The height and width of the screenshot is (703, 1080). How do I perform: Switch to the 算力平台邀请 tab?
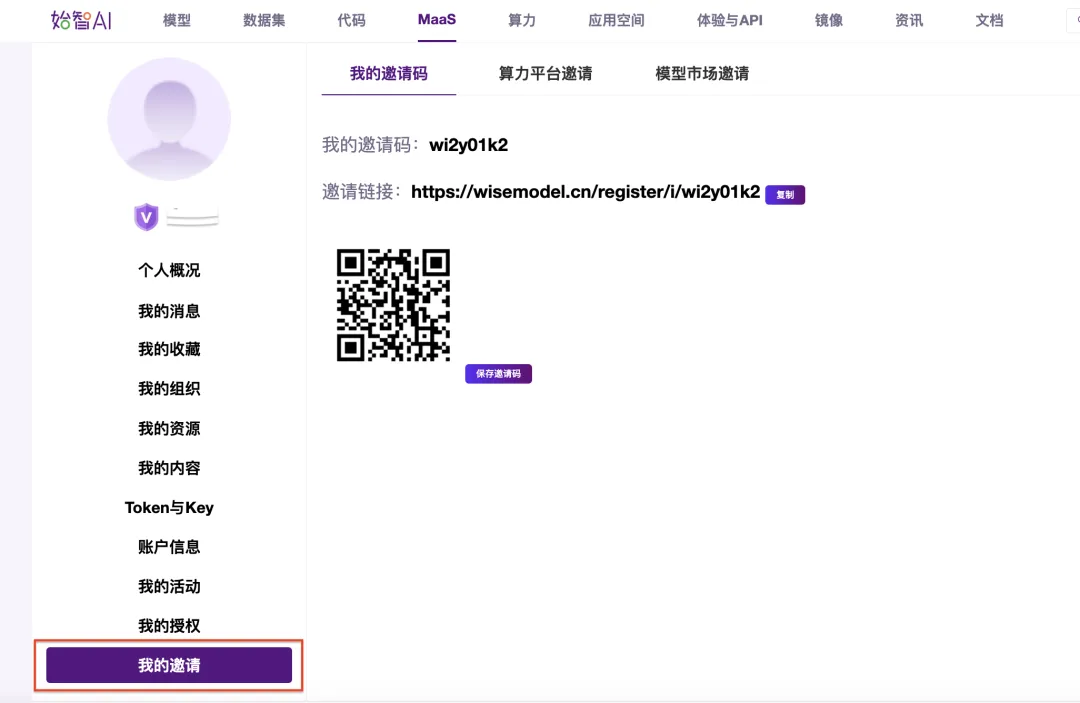545,74
